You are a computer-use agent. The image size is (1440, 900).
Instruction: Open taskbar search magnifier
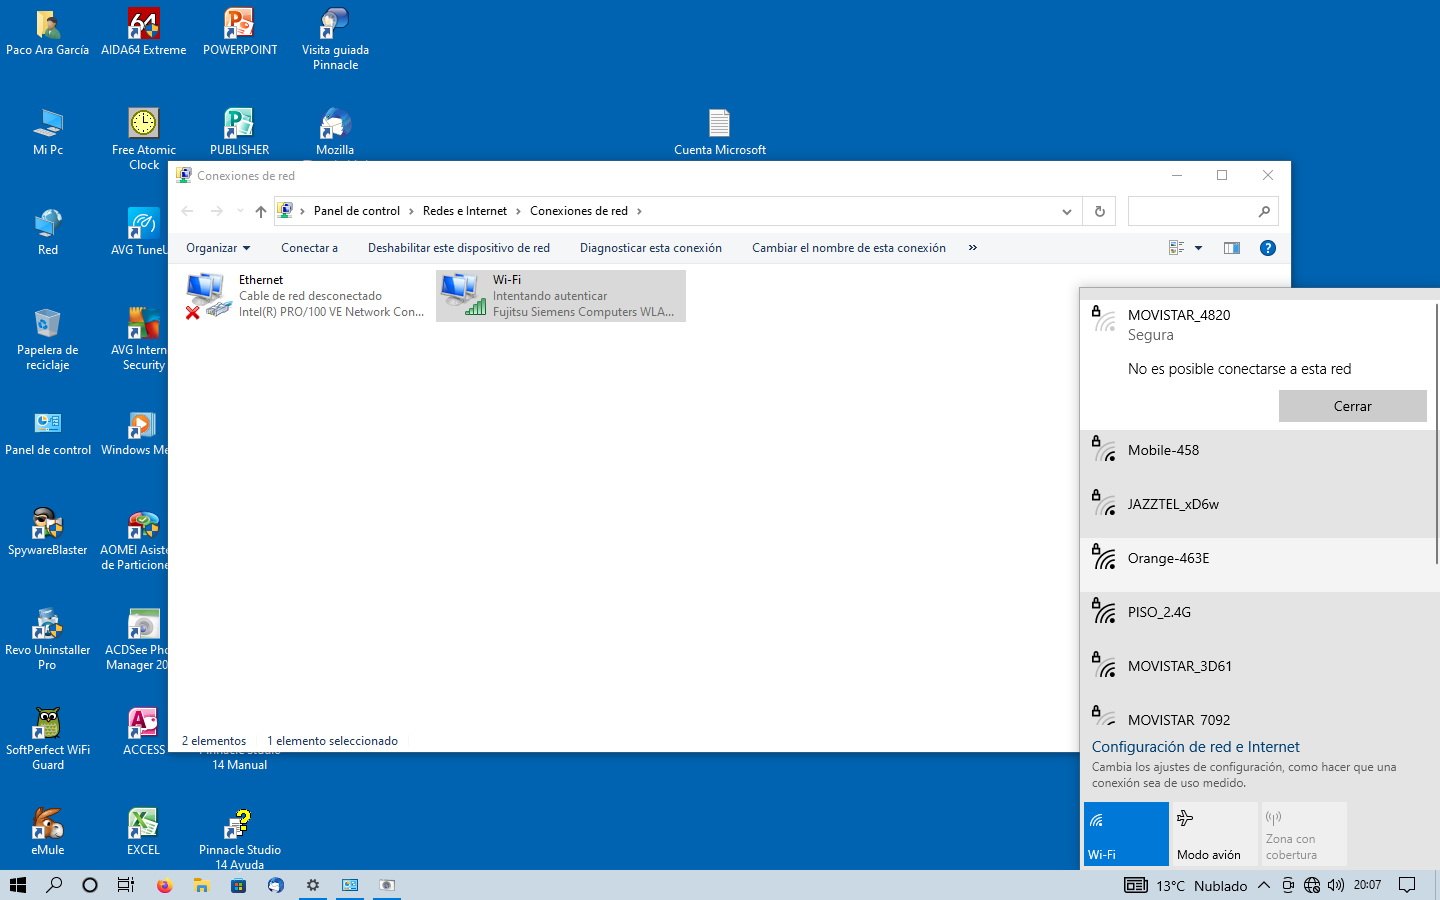pyautogui.click(x=54, y=885)
